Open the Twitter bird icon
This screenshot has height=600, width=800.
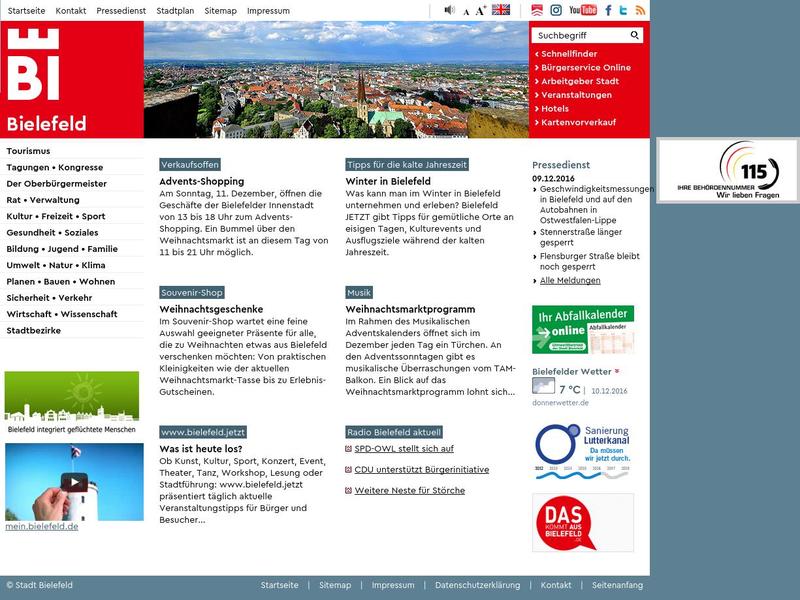[x=623, y=10]
